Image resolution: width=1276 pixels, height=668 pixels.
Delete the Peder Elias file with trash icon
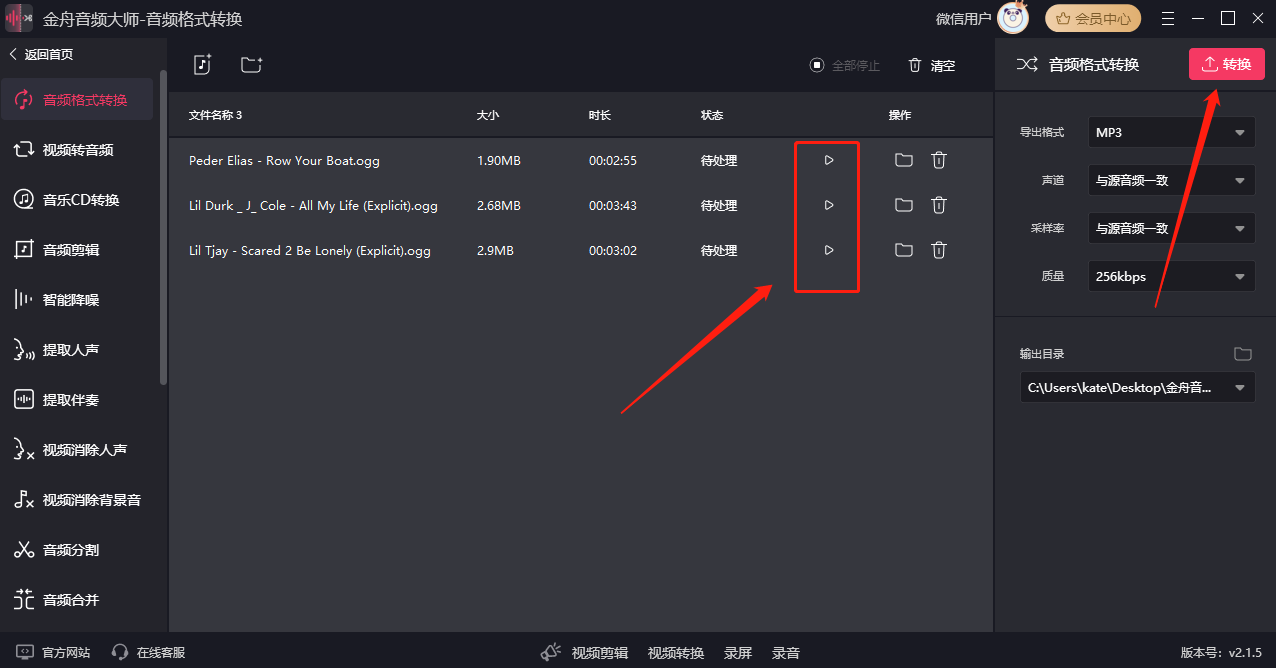[938, 159]
